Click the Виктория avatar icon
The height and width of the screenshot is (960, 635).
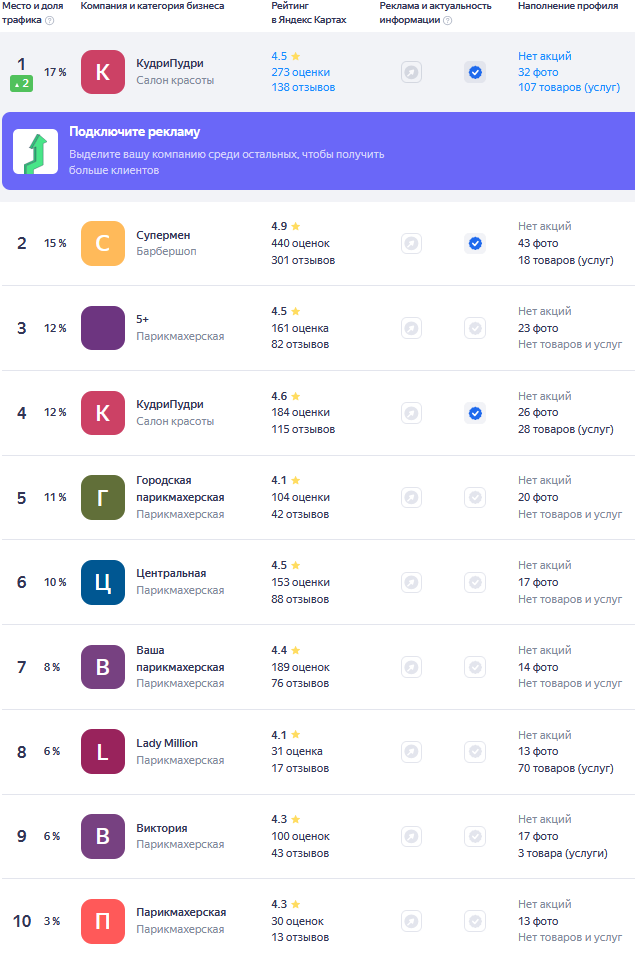pos(103,836)
